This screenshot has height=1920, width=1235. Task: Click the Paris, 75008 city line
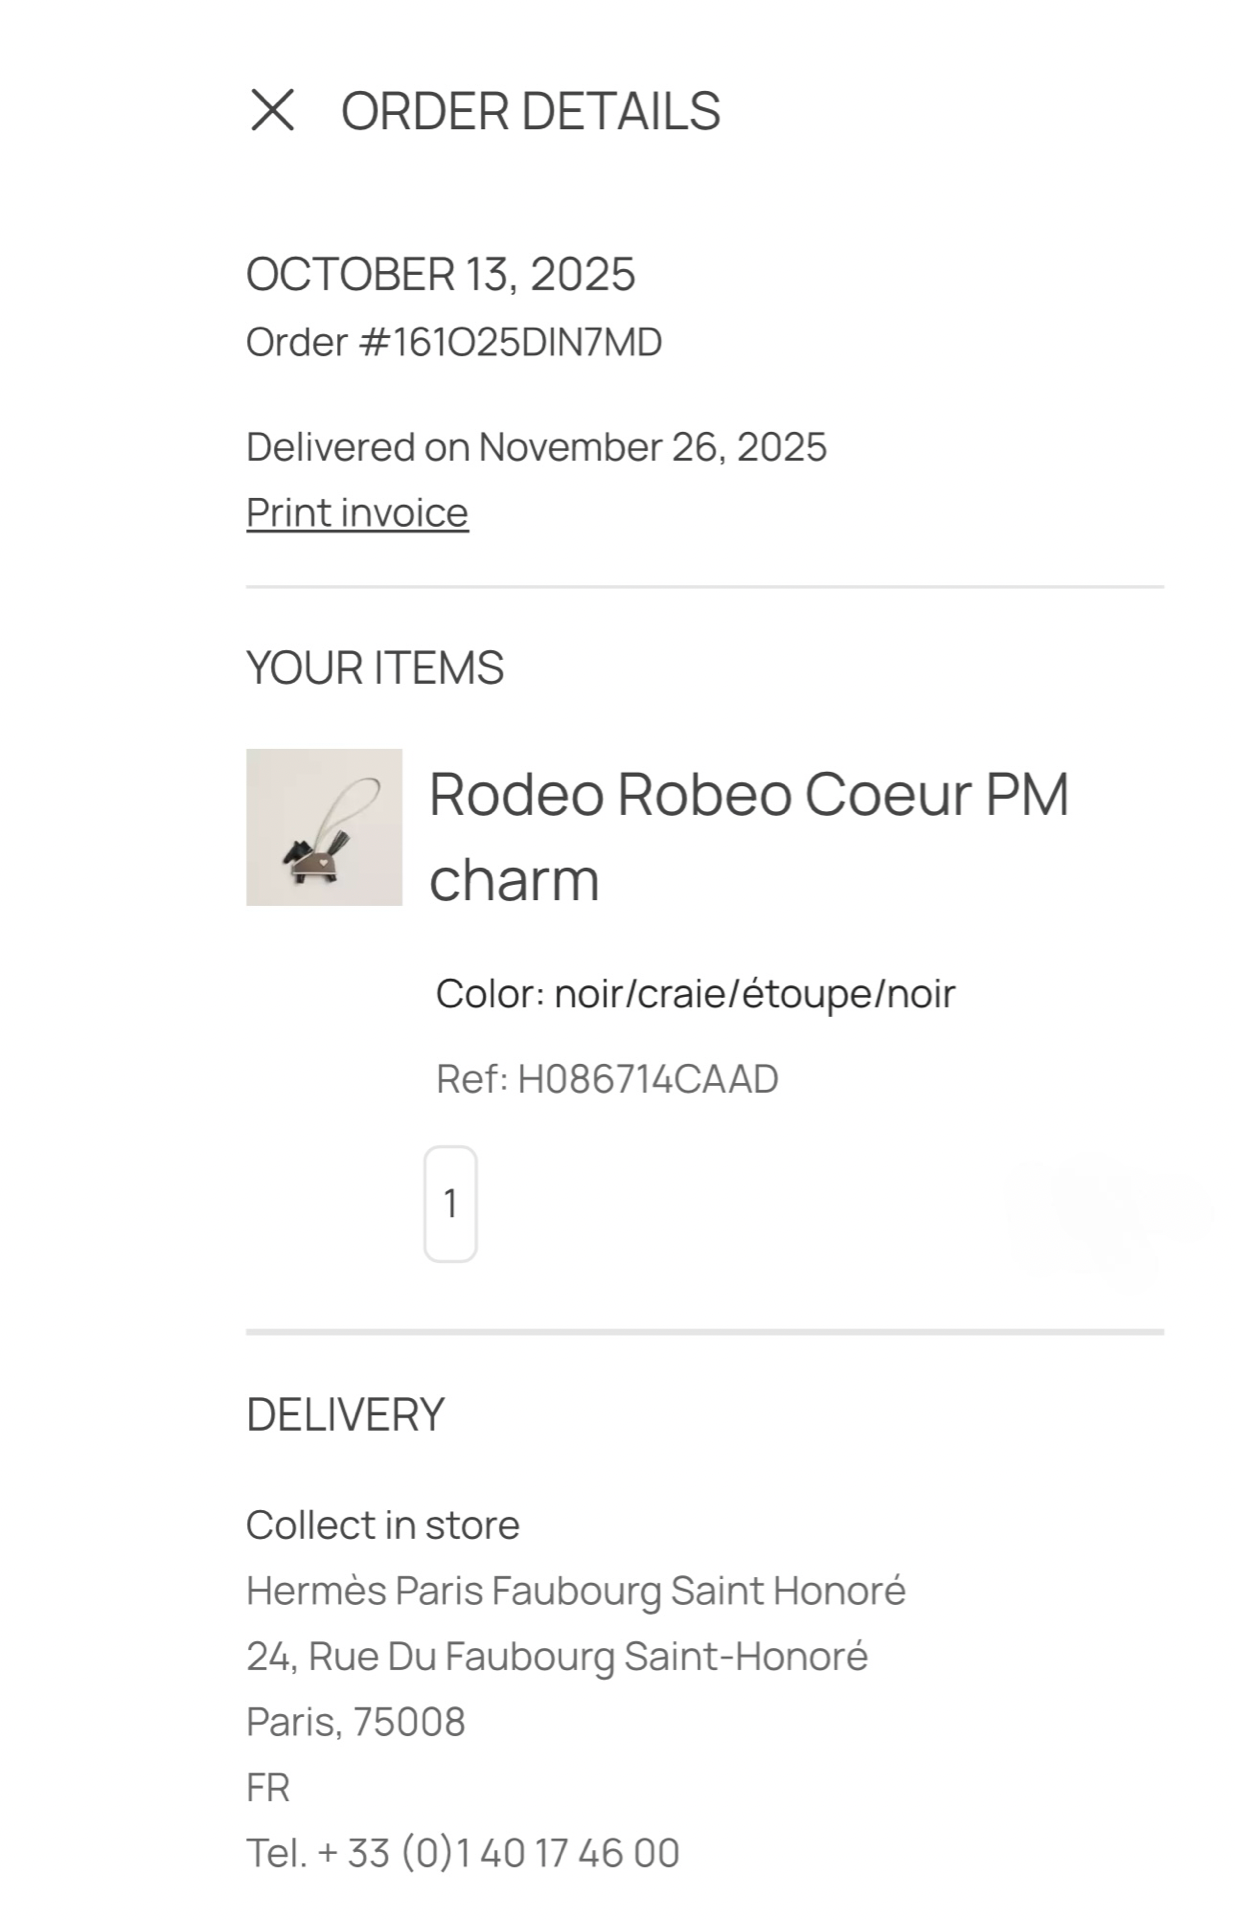click(355, 1722)
